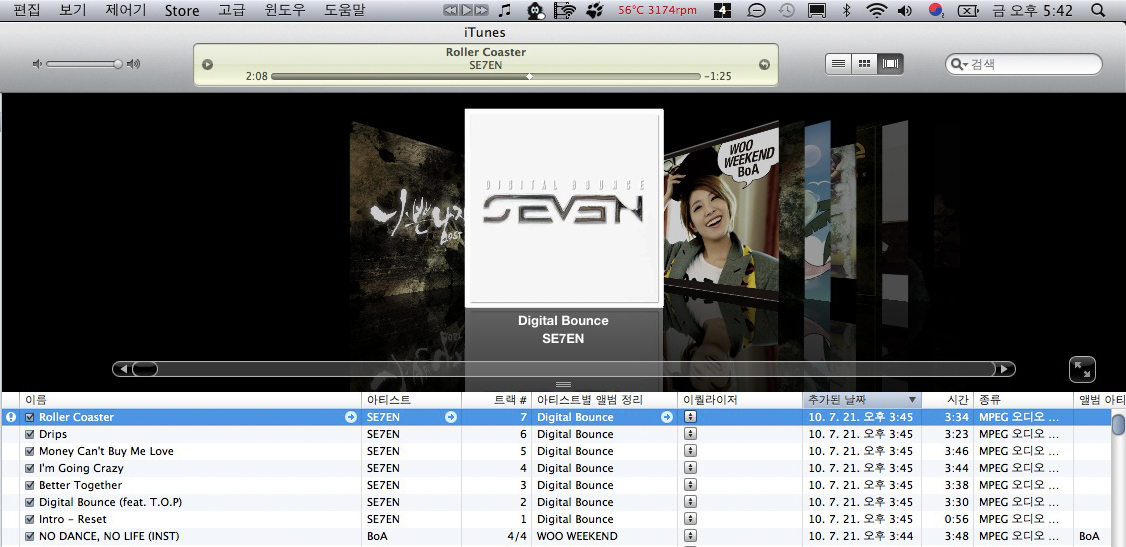
Task: Open equalizer dropdown for Digital Bounce (feat. T.O.P)
Action: tap(690, 502)
